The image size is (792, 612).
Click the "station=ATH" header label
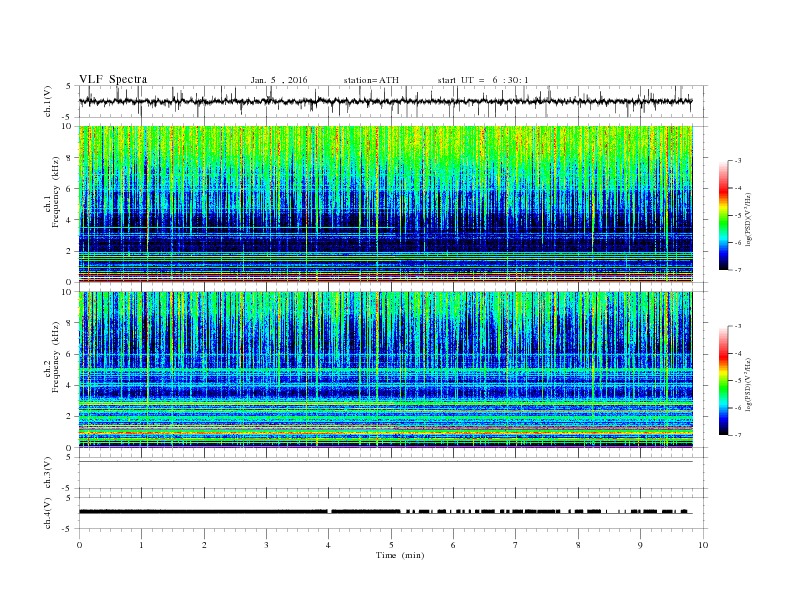click(371, 80)
